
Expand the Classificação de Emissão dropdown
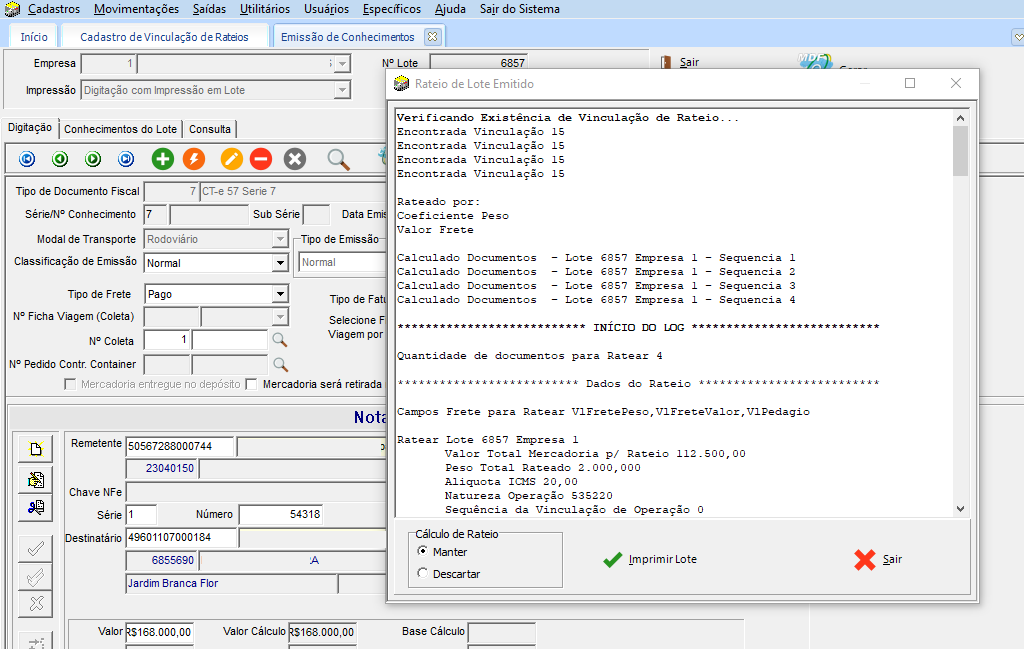pyautogui.click(x=280, y=263)
